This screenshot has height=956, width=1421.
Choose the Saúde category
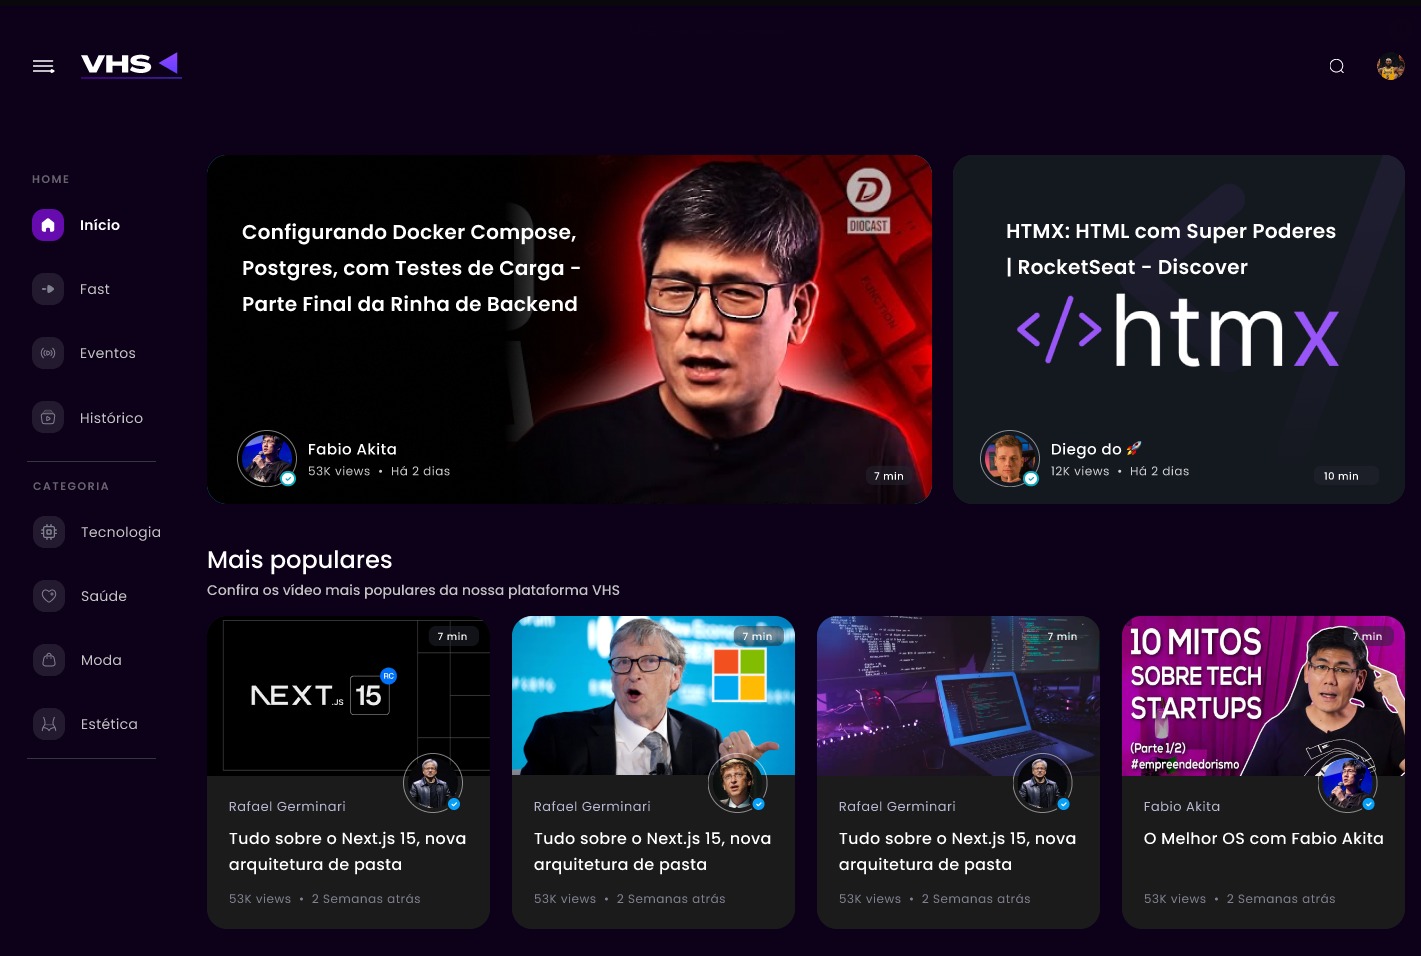pyautogui.click(x=104, y=596)
